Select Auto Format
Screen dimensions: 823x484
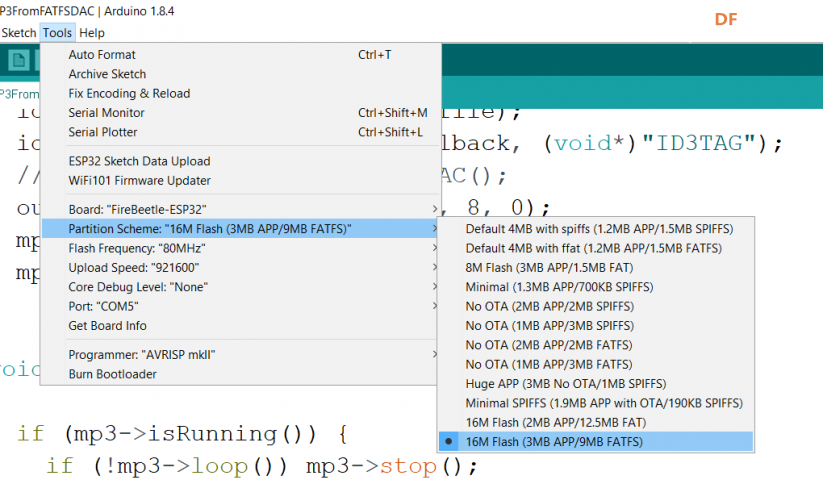(241, 55)
